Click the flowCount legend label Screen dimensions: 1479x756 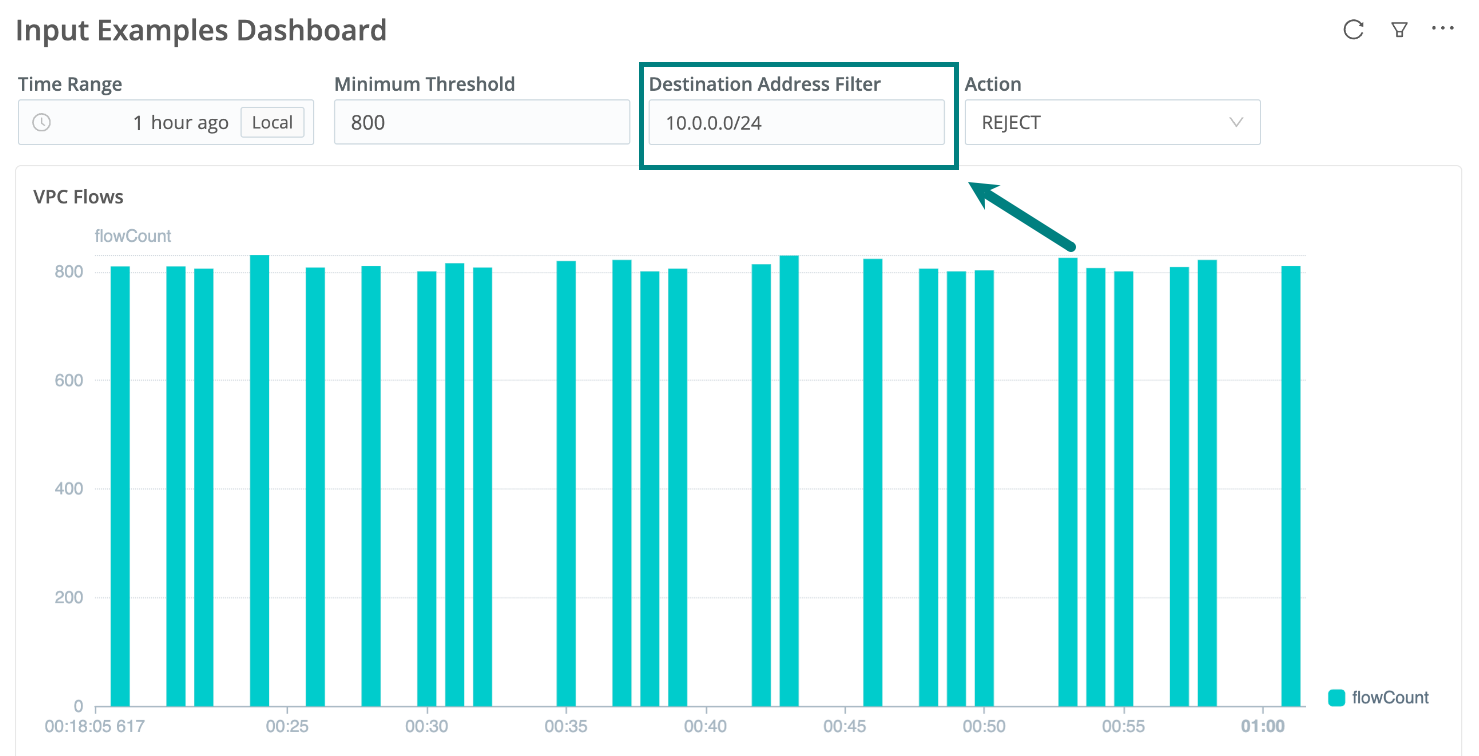[1390, 698]
